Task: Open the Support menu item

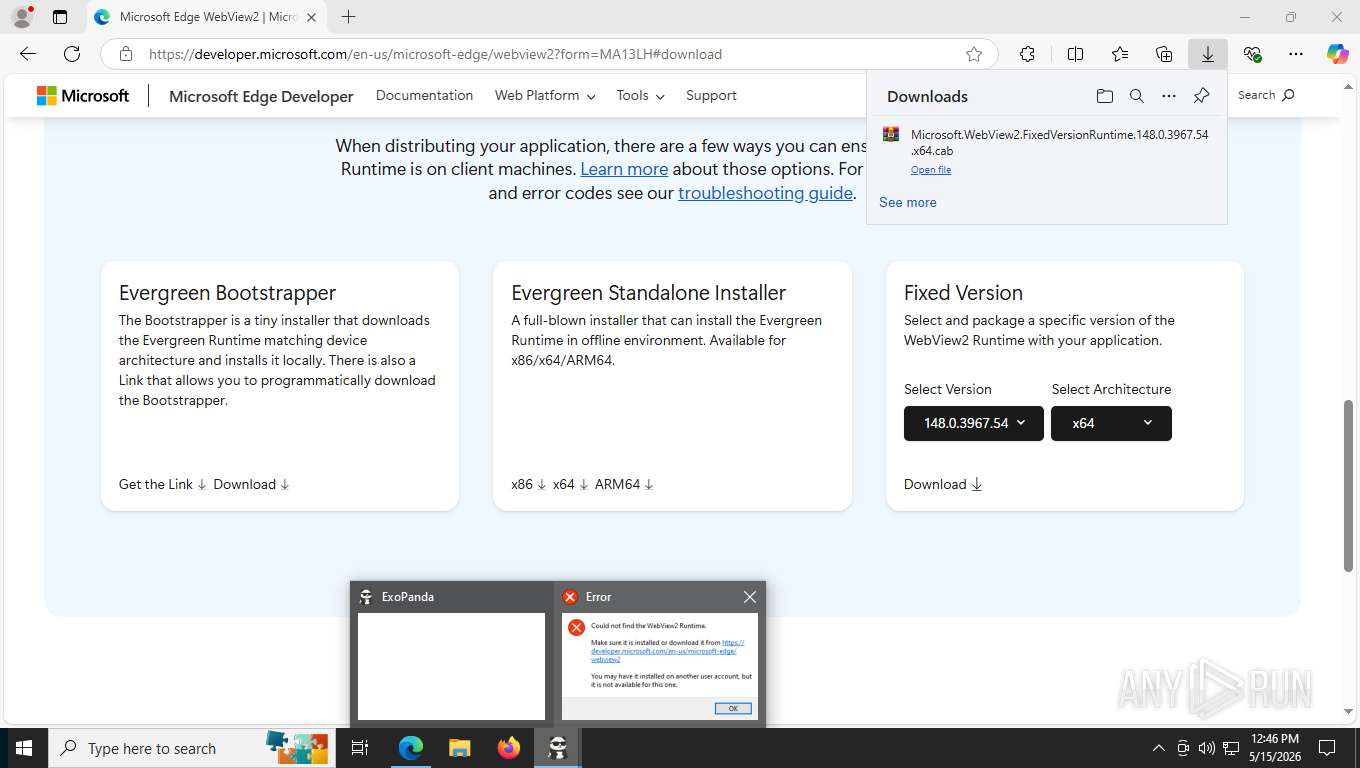Action: 711,95
